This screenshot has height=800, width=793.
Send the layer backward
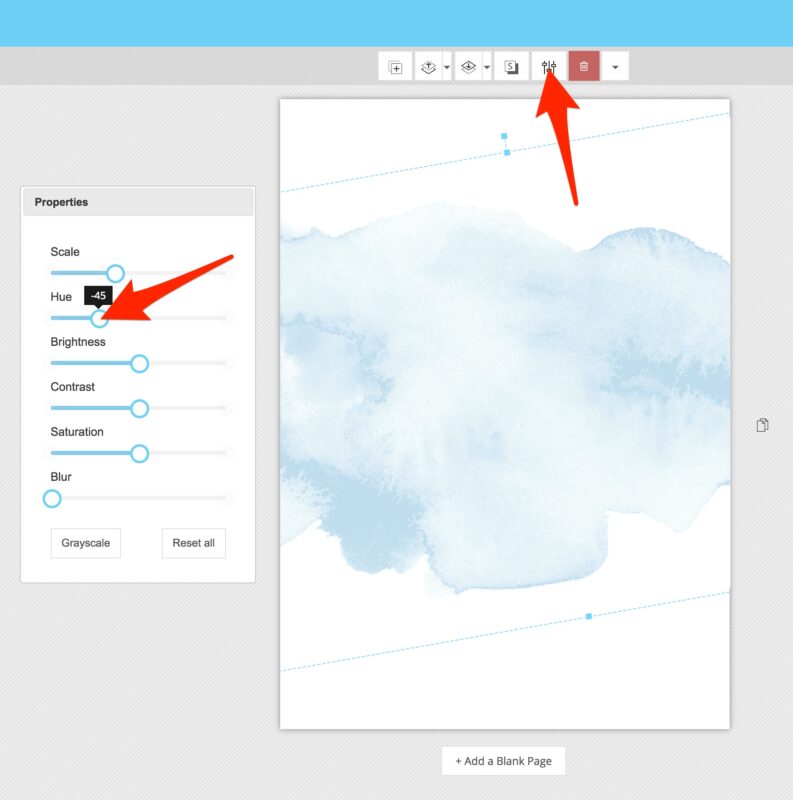(468, 67)
